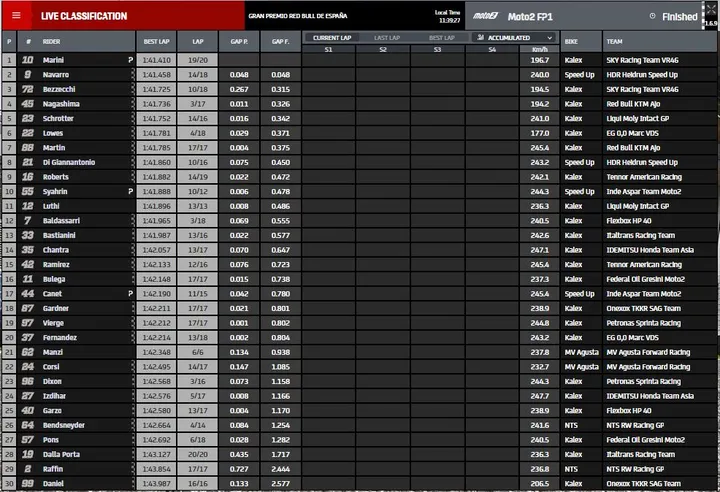Viewport: 720px width, 492px height.
Task: Click the GAP P. column header
Action: pyautogui.click(x=239, y=41)
